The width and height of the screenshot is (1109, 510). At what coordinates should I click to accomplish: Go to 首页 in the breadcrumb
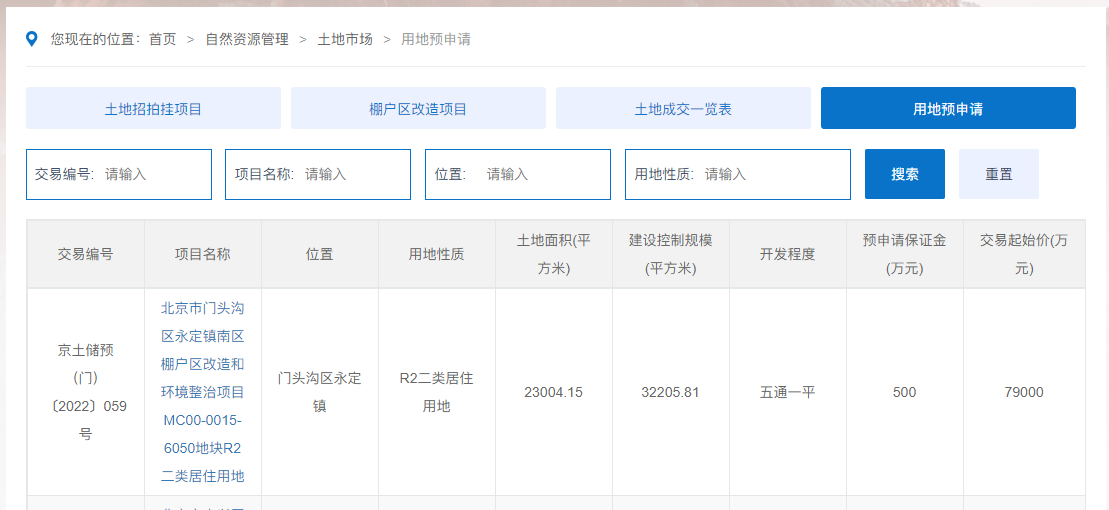coord(162,39)
